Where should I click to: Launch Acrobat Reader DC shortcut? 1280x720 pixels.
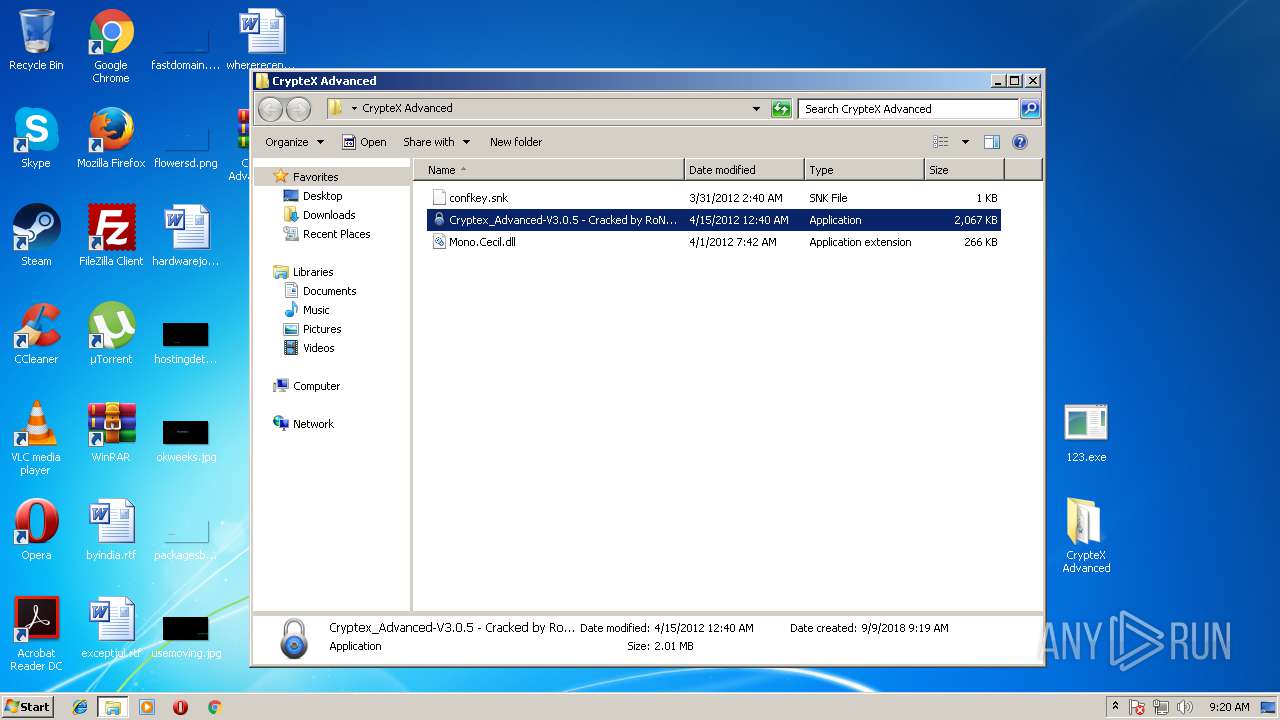(x=36, y=634)
